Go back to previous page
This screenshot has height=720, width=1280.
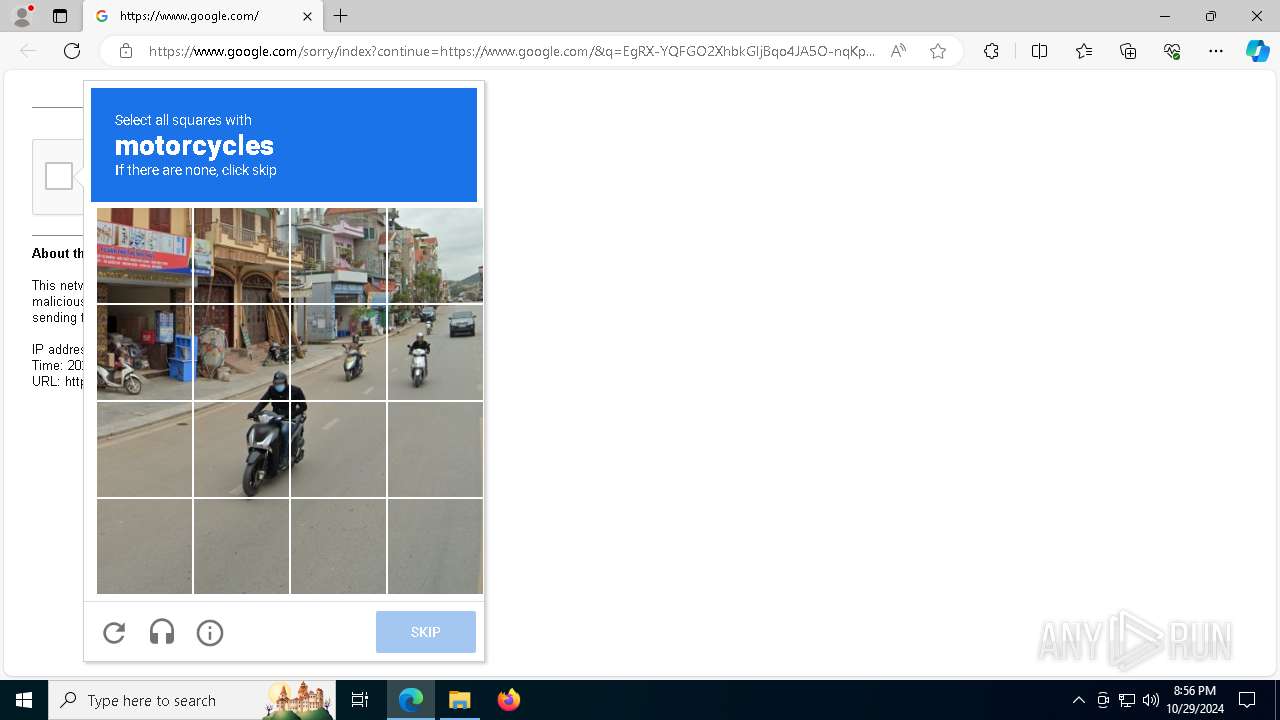pyautogui.click(x=28, y=51)
